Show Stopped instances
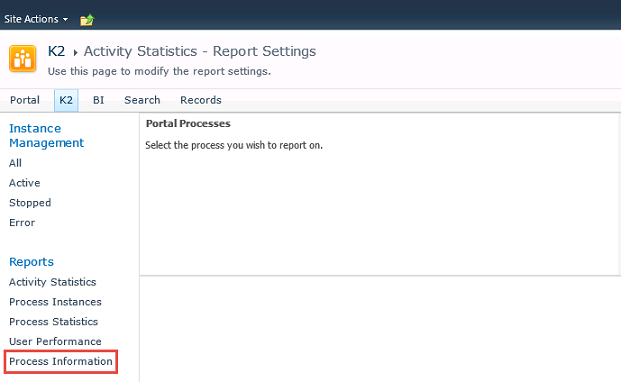Viewport: 621px width, 382px height. [x=30, y=203]
